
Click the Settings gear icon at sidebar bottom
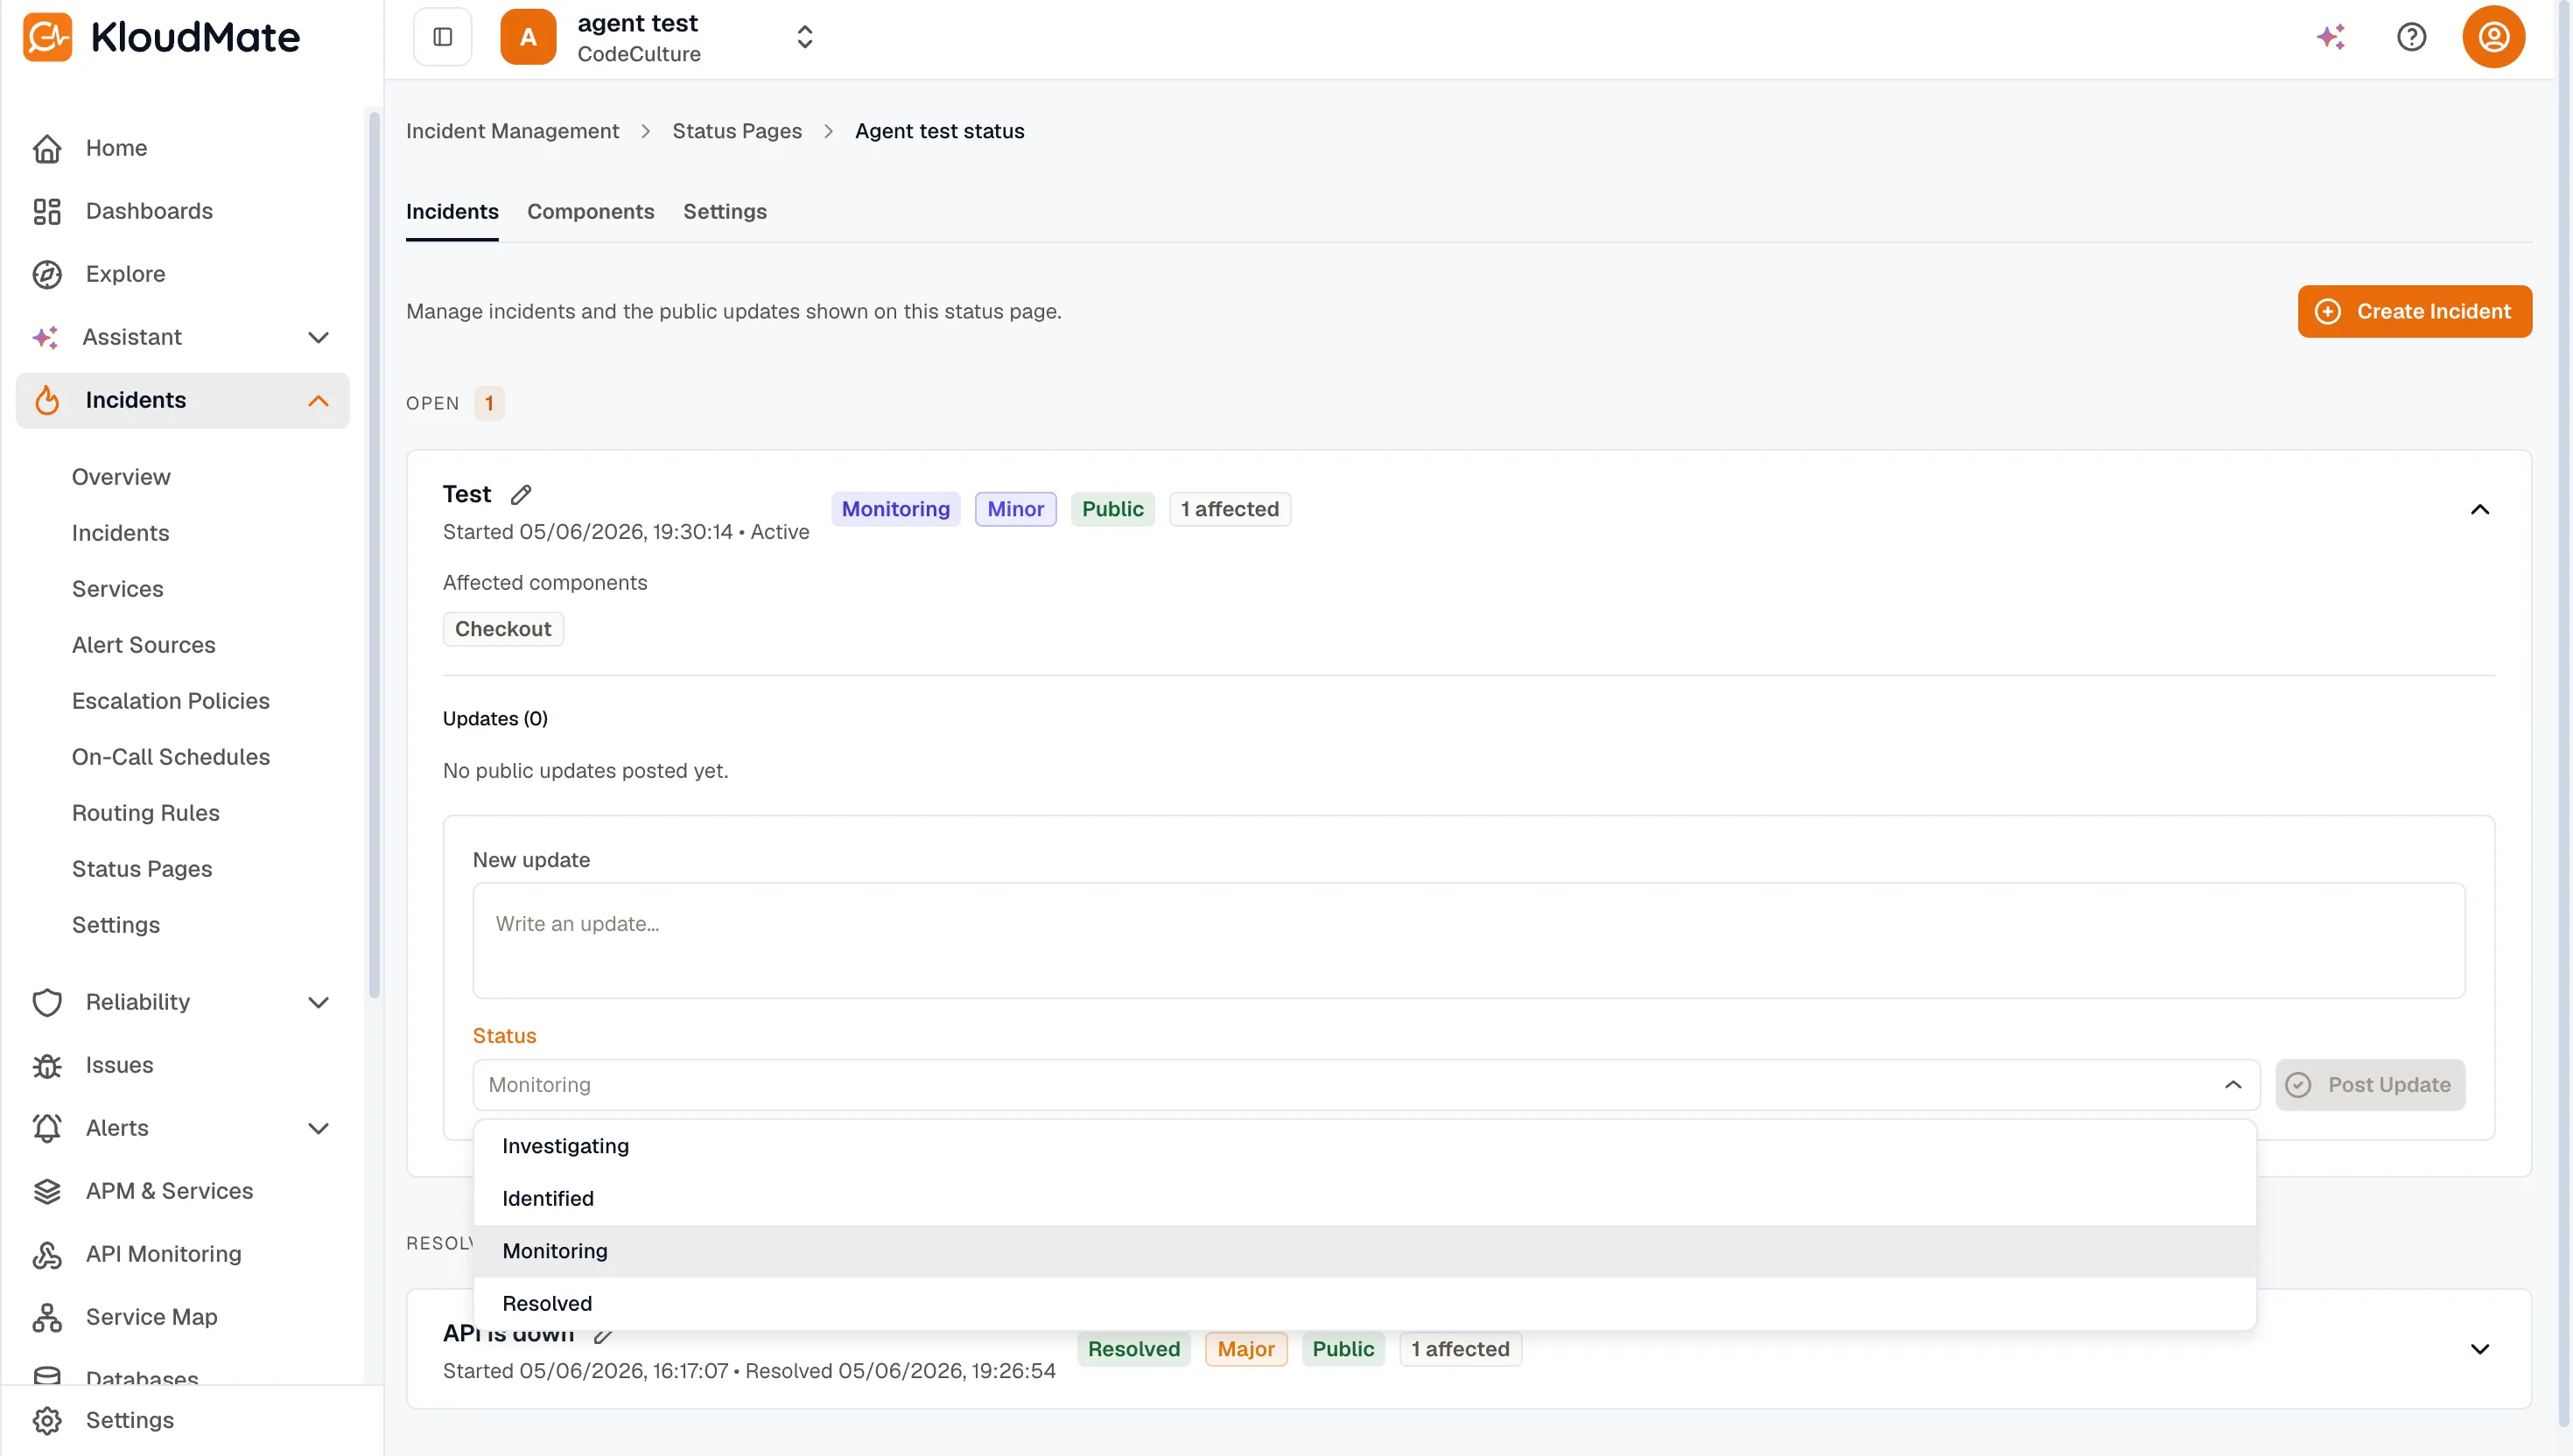pos(47,1420)
